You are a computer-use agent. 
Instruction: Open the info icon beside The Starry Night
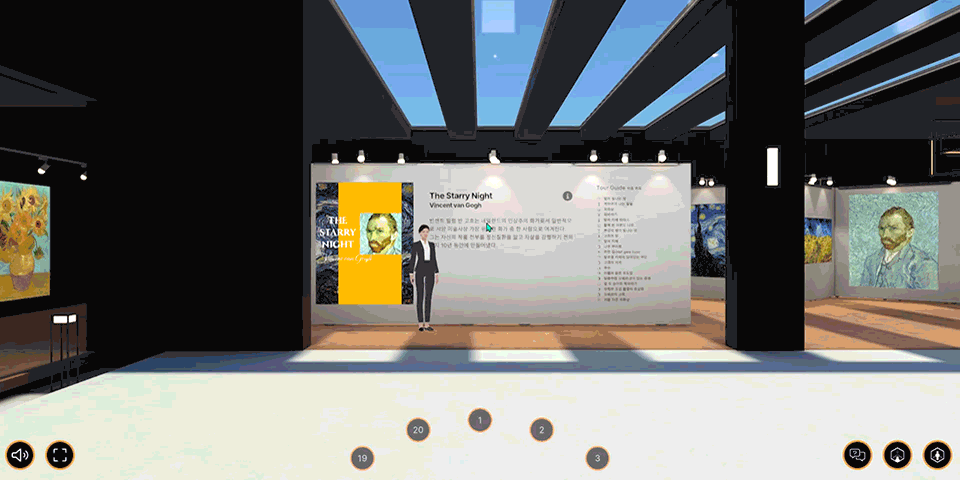(x=567, y=196)
